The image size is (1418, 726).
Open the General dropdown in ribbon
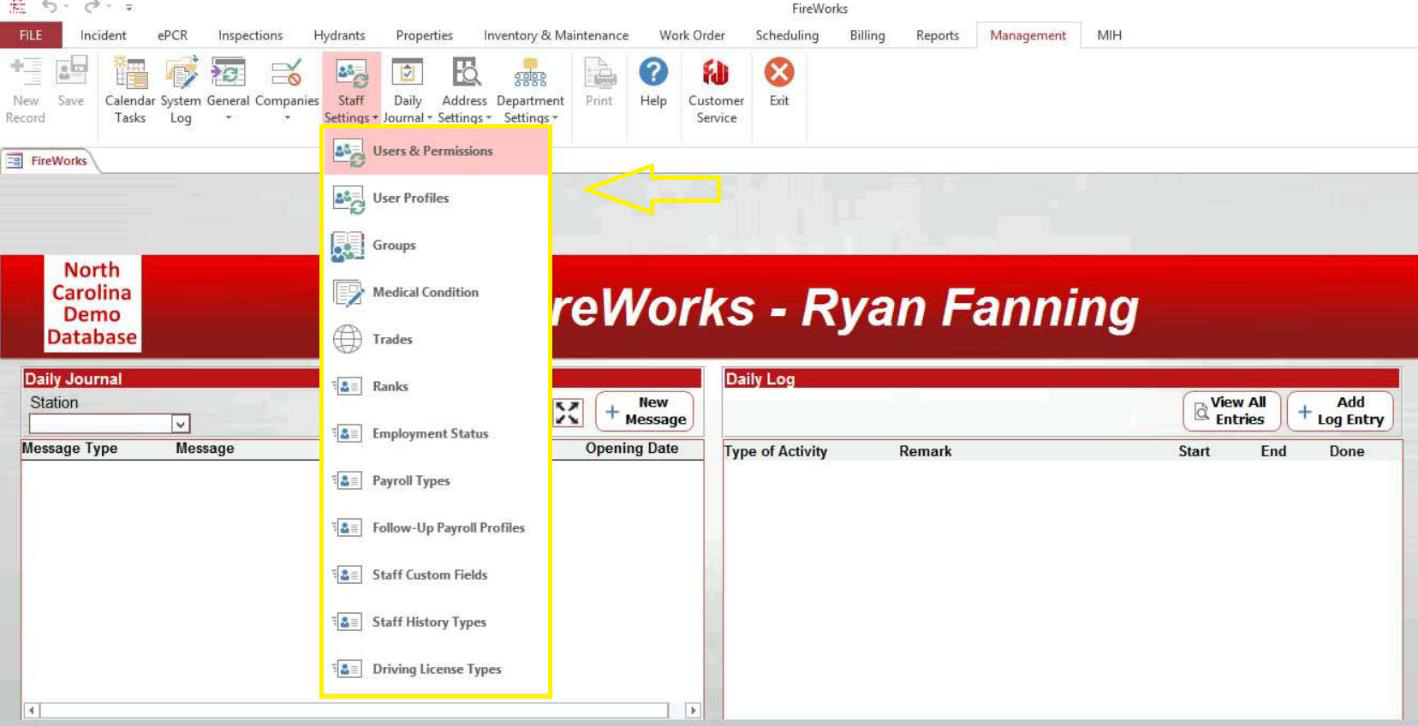(x=229, y=92)
